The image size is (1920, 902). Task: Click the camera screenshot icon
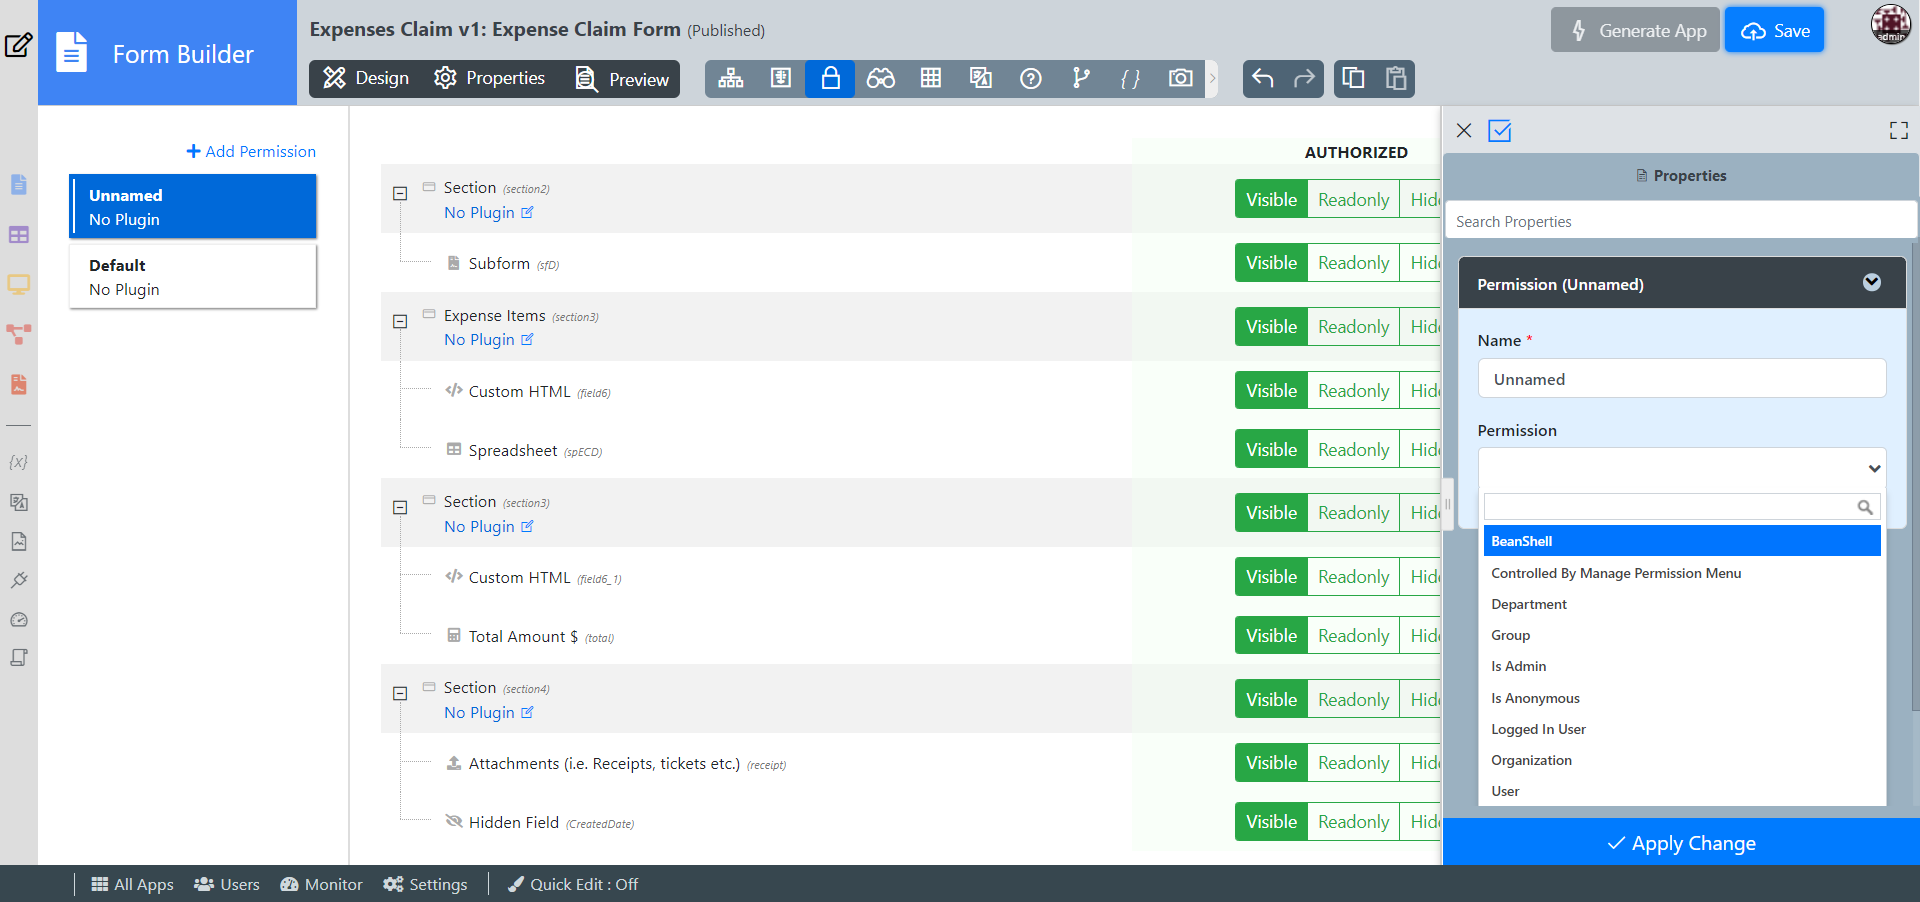click(x=1181, y=78)
